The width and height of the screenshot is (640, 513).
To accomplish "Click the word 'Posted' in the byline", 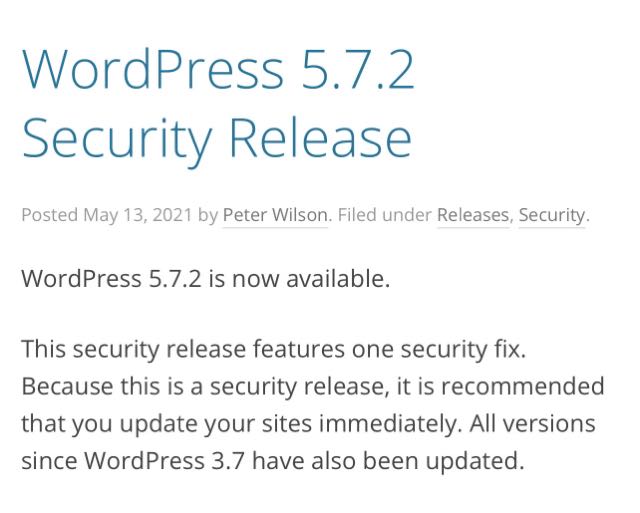I will point(49,215).
